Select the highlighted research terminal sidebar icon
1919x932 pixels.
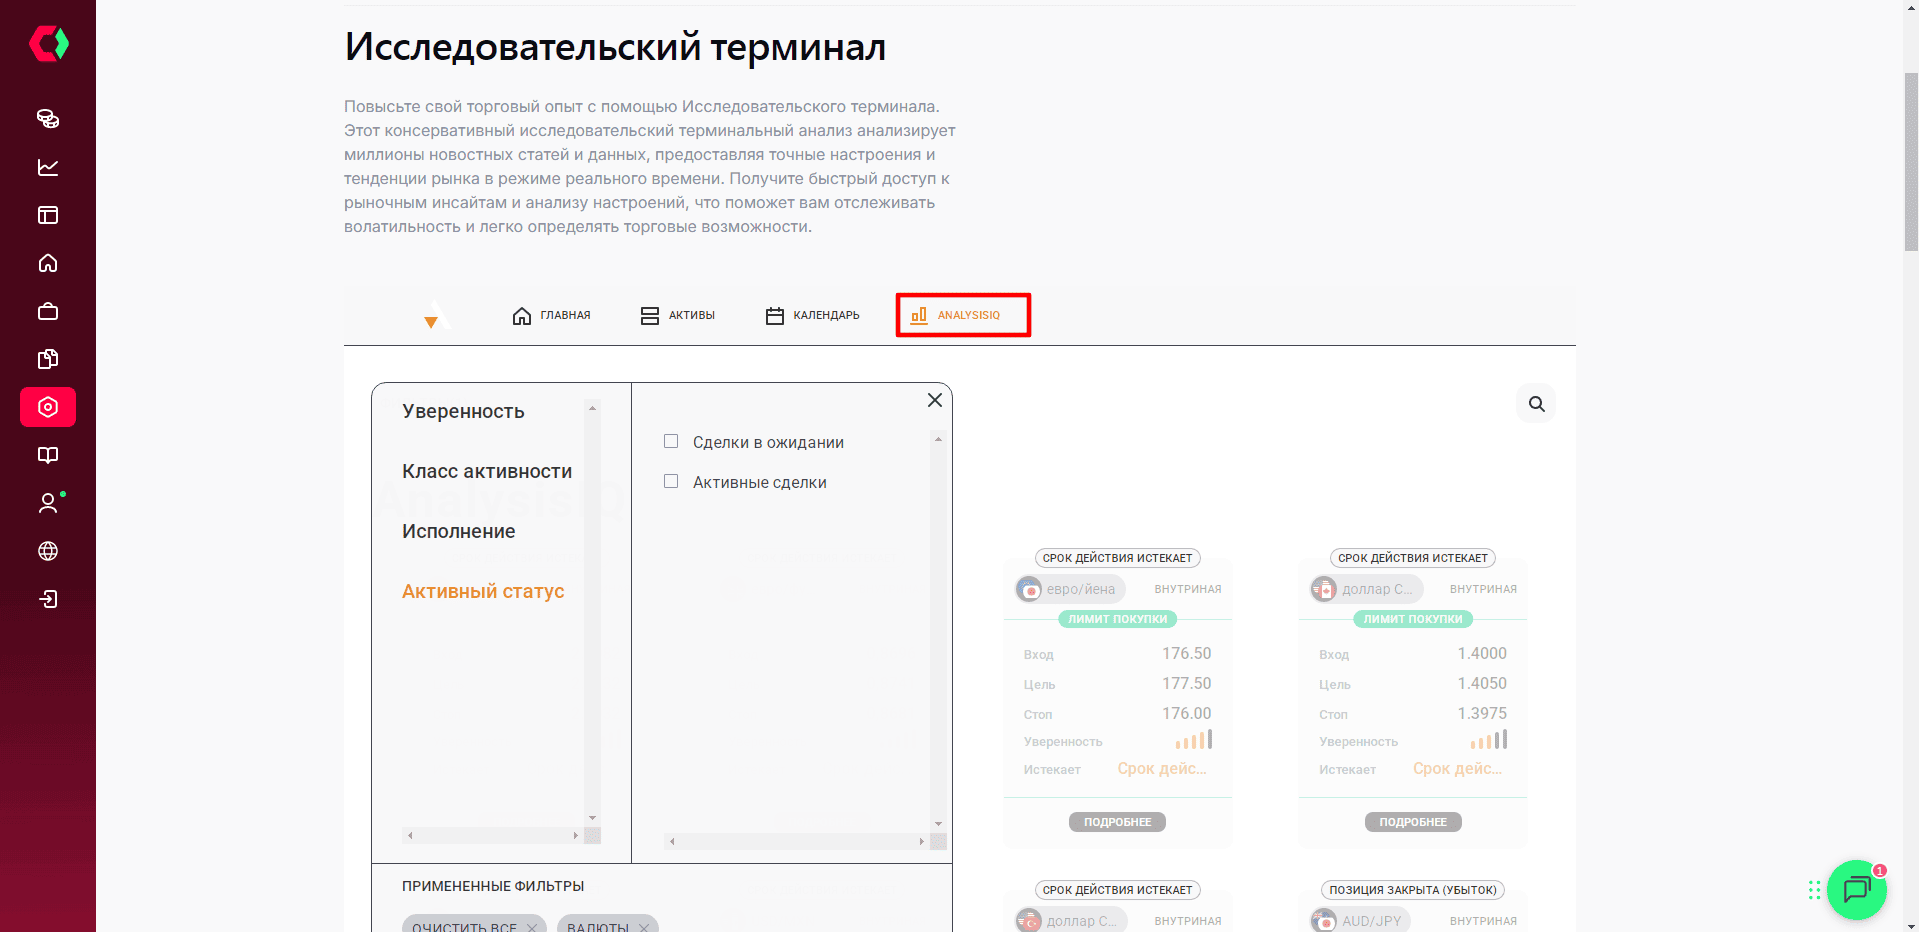click(48, 407)
